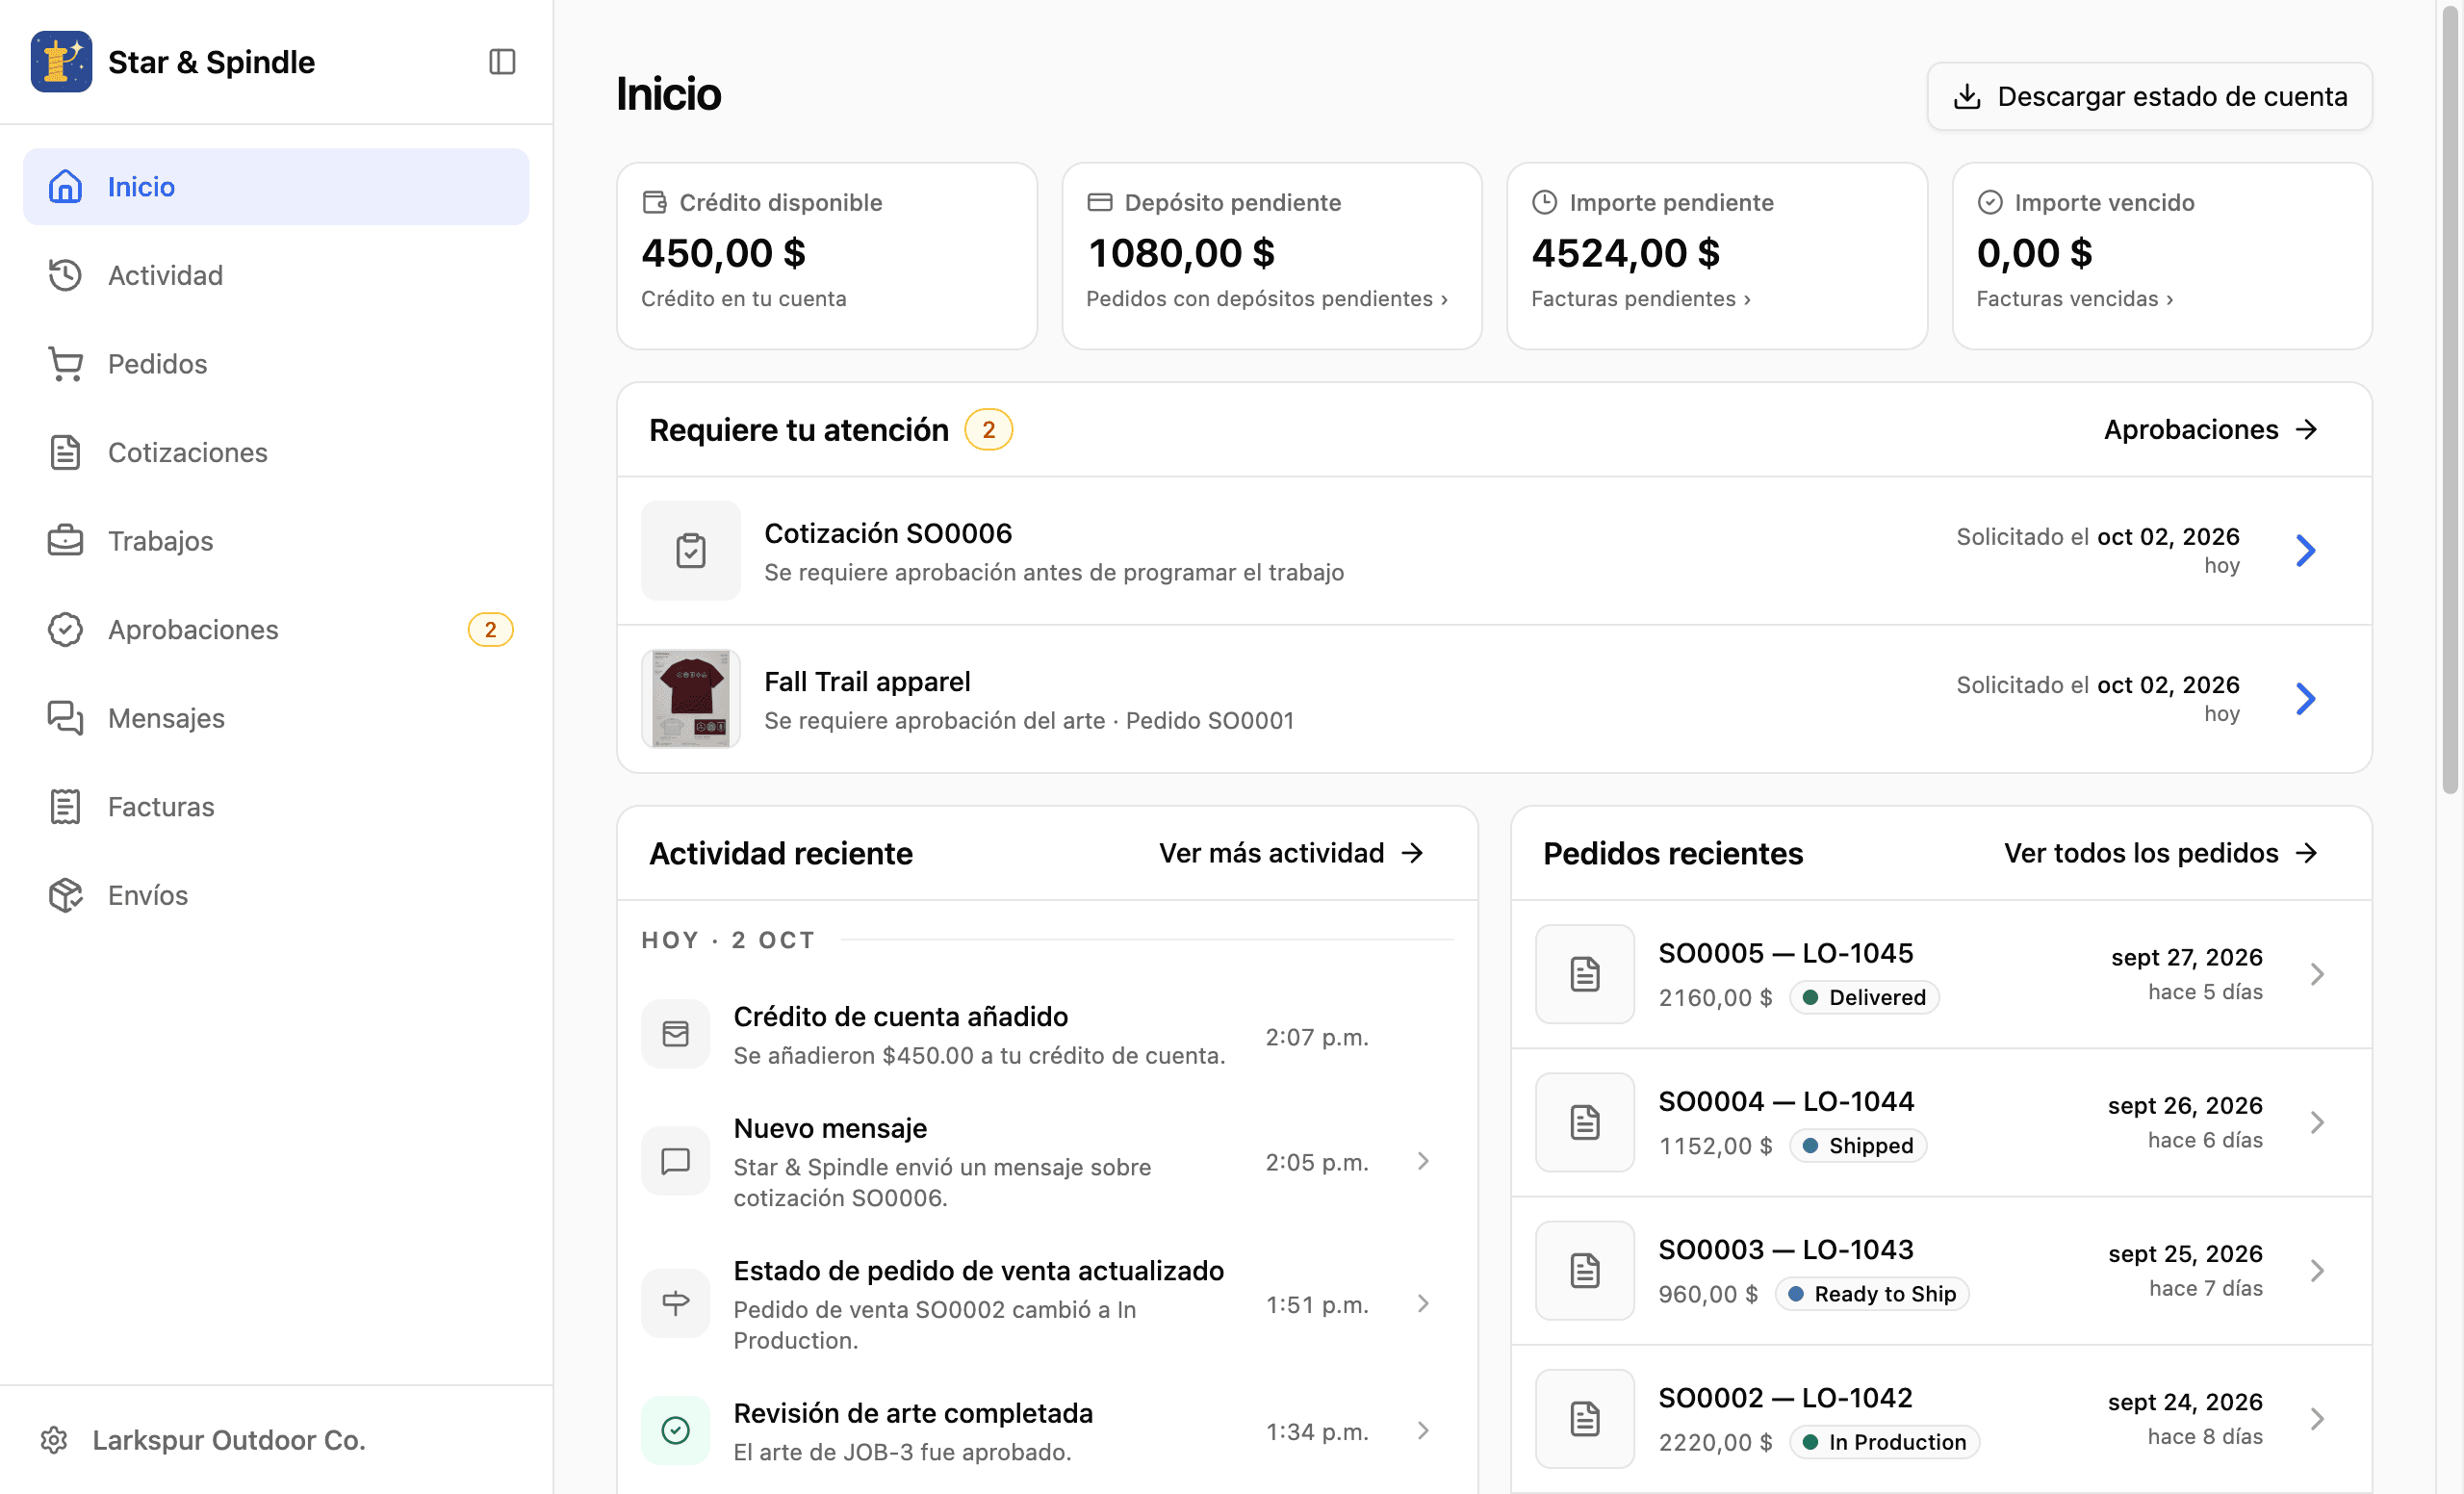Open Cotizaciones in the sidebar
This screenshot has width=2464, height=1494.
click(x=276, y=452)
